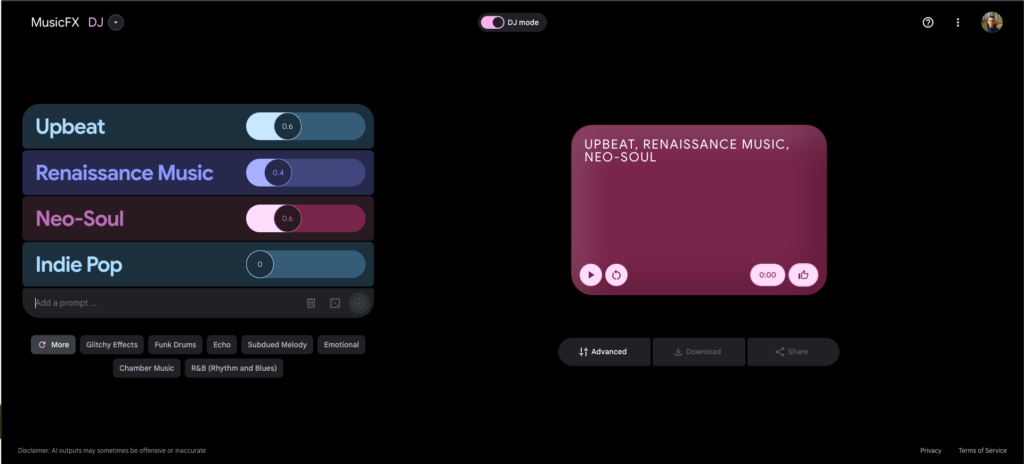Screen dimensions: 1024x464
Task: Open the Terms of Service link
Action: [982, 450]
